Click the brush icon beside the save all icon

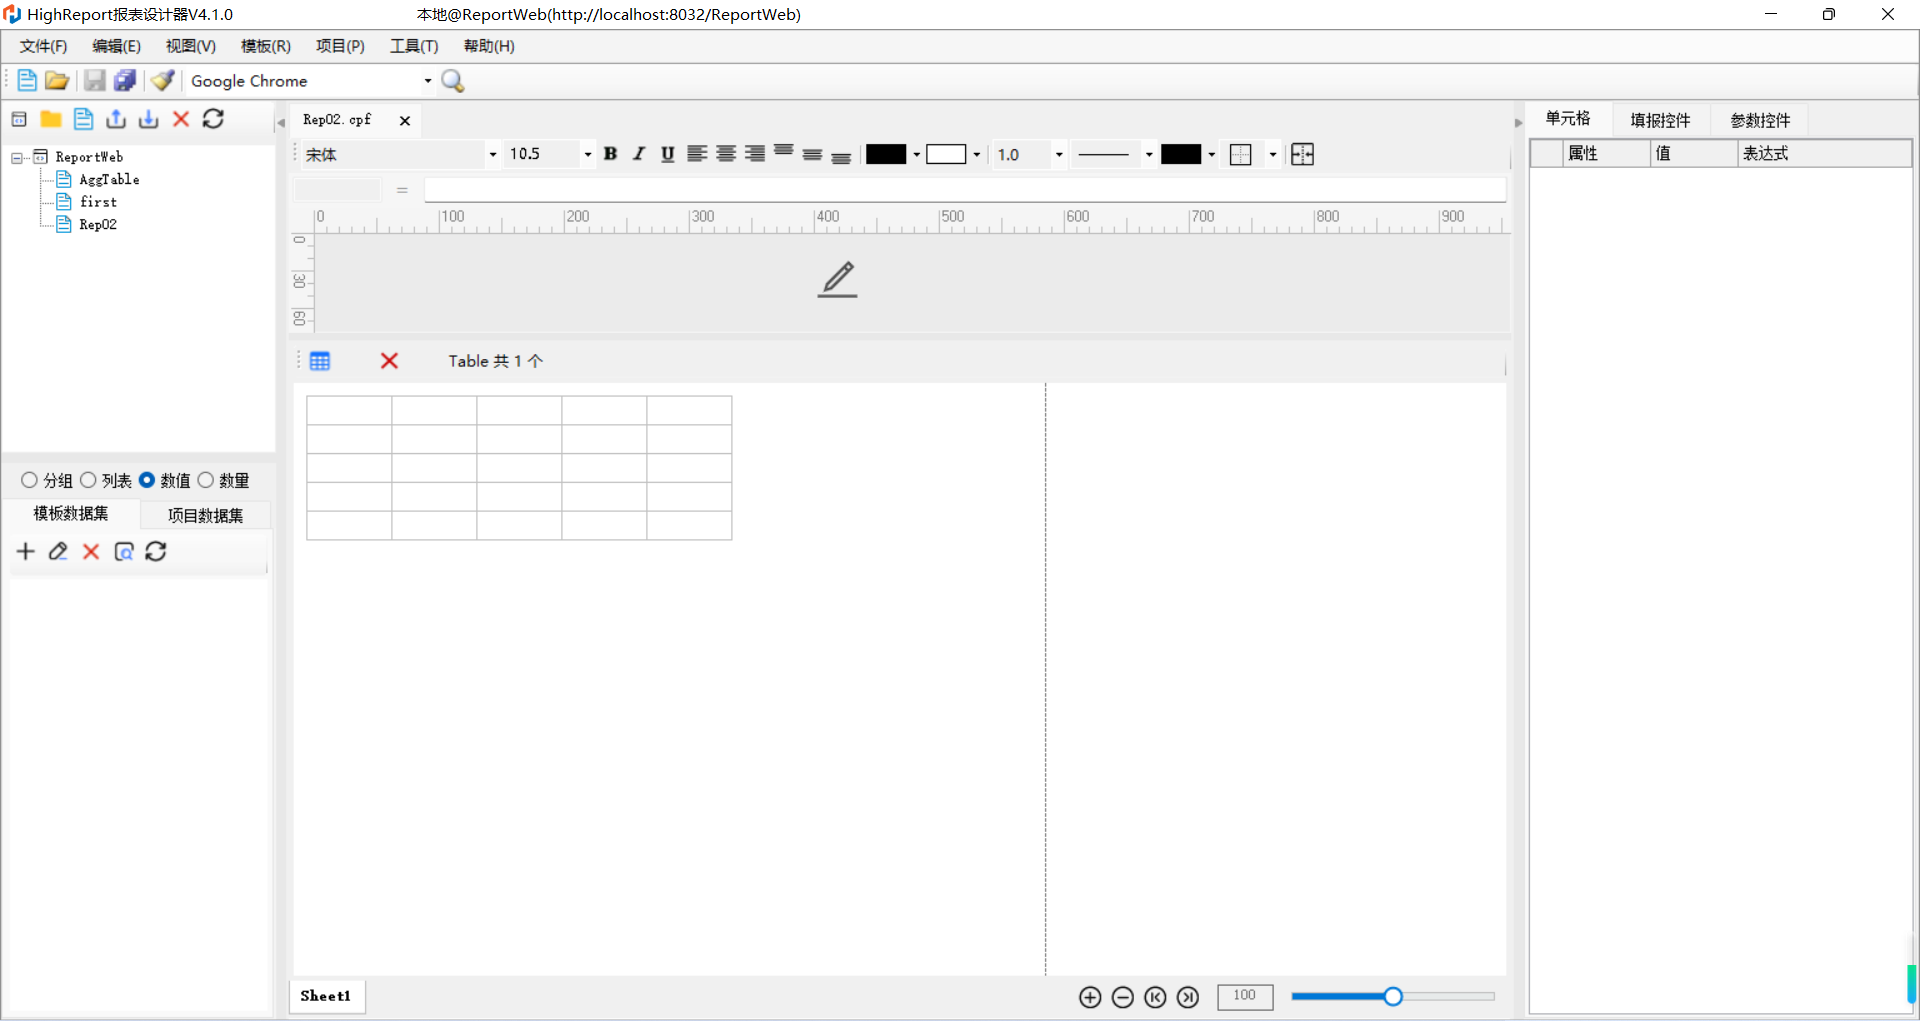point(163,81)
